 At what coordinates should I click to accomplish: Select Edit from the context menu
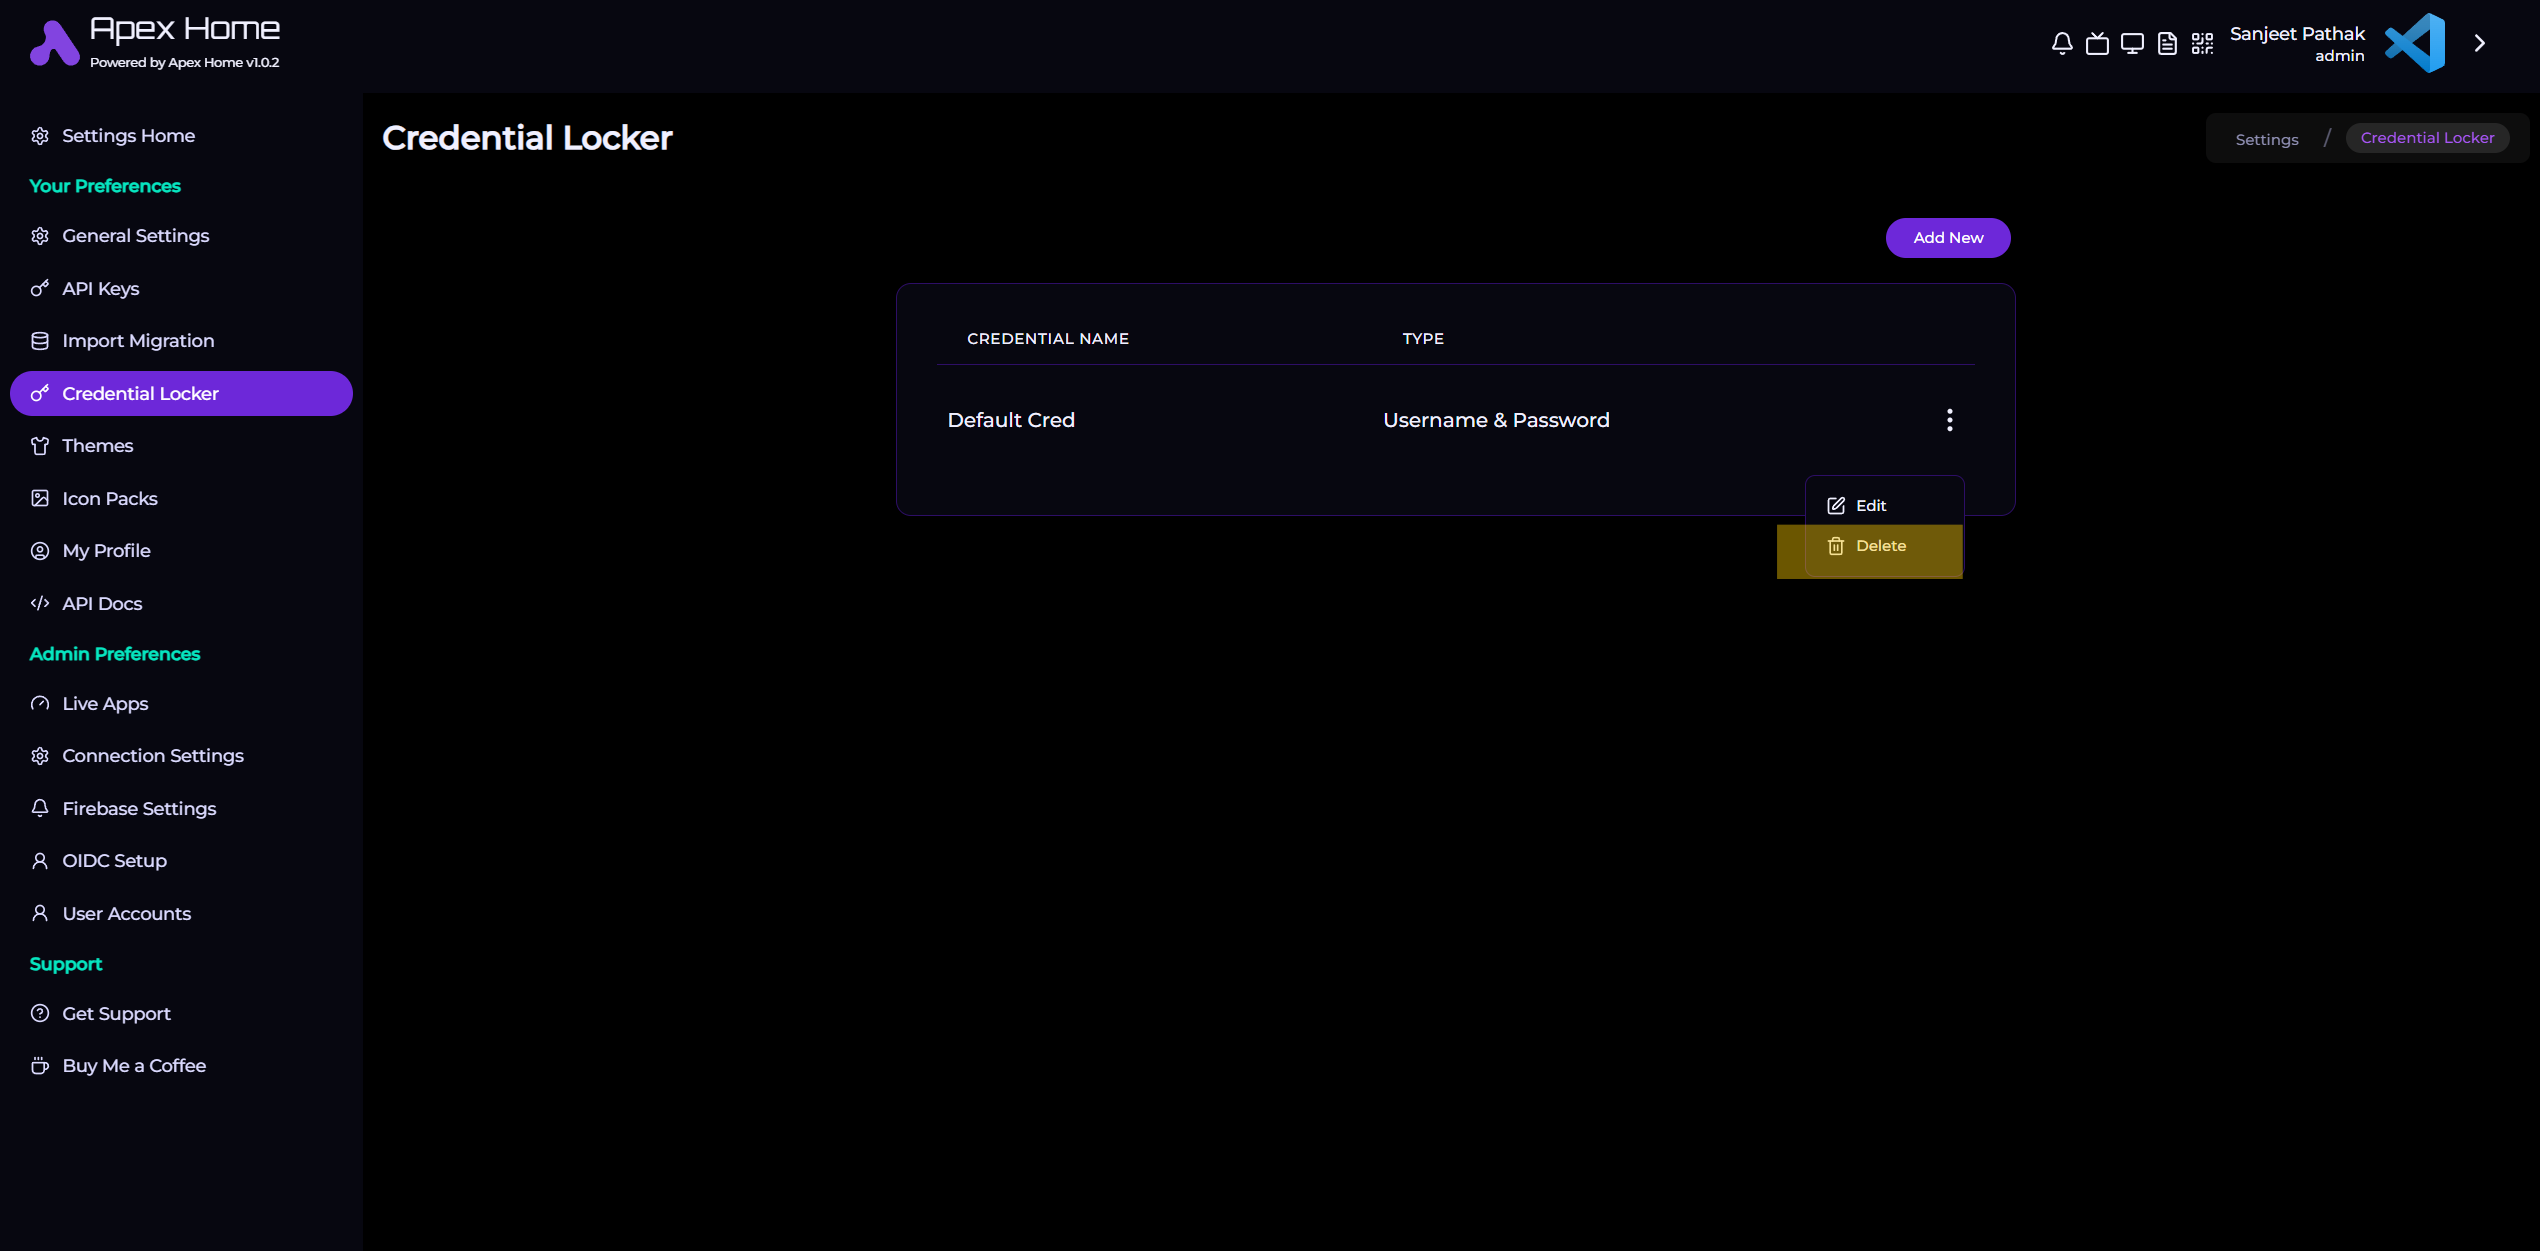click(x=1869, y=506)
